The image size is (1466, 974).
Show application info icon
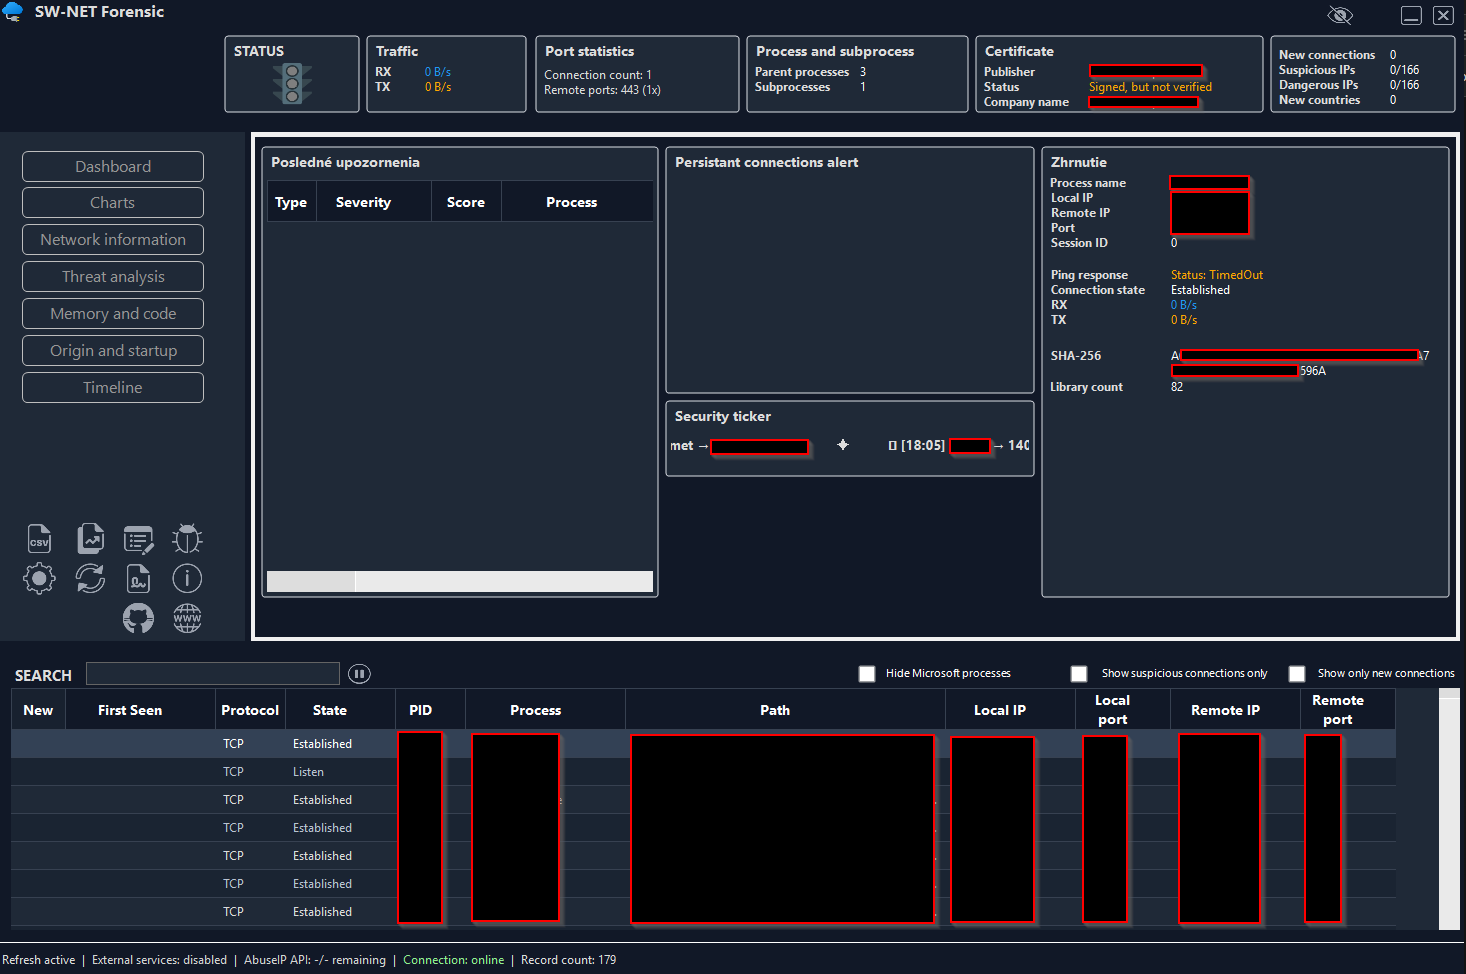pos(187,578)
